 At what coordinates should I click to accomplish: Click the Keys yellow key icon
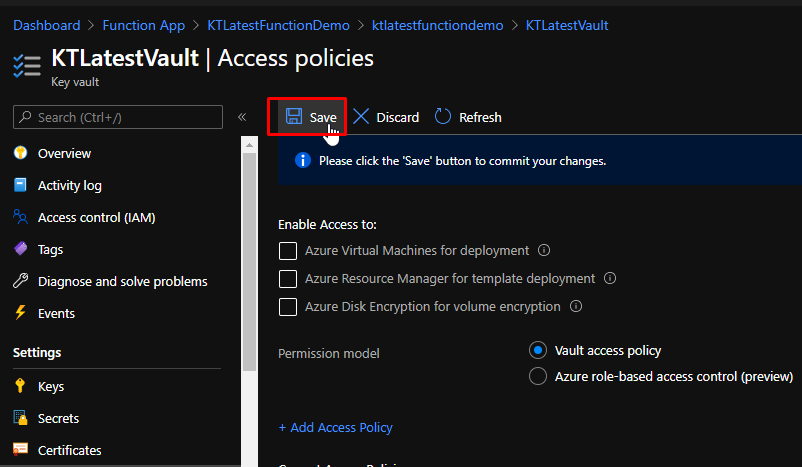pos(20,386)
